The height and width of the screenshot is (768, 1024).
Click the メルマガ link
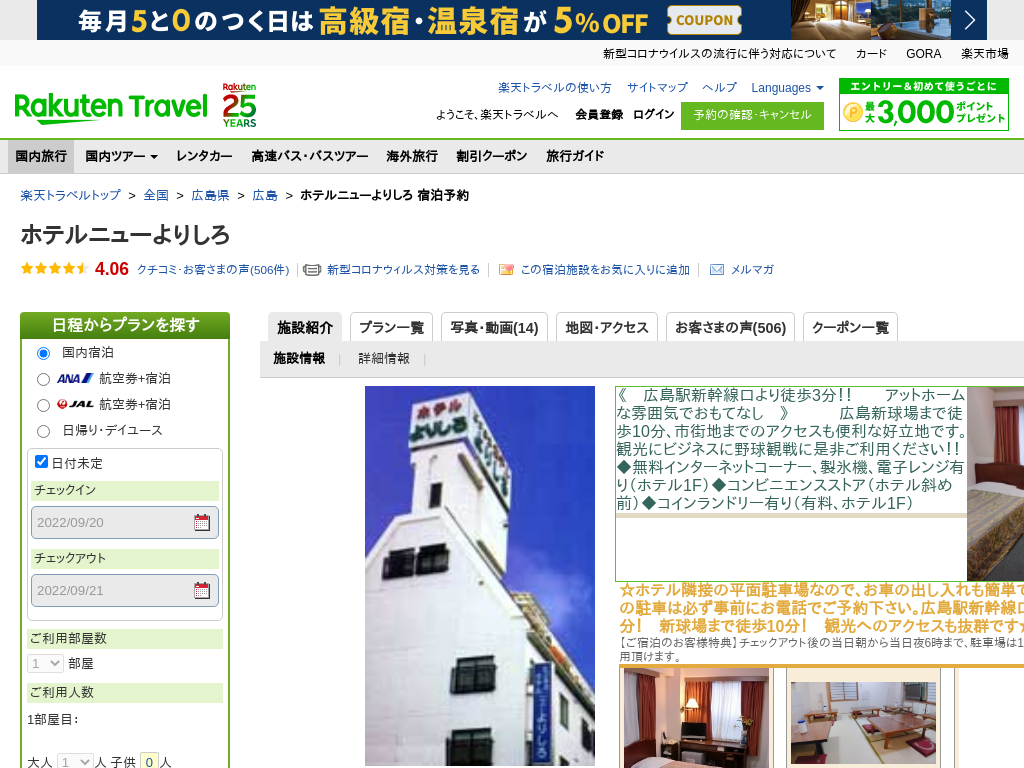coord(752,270)
